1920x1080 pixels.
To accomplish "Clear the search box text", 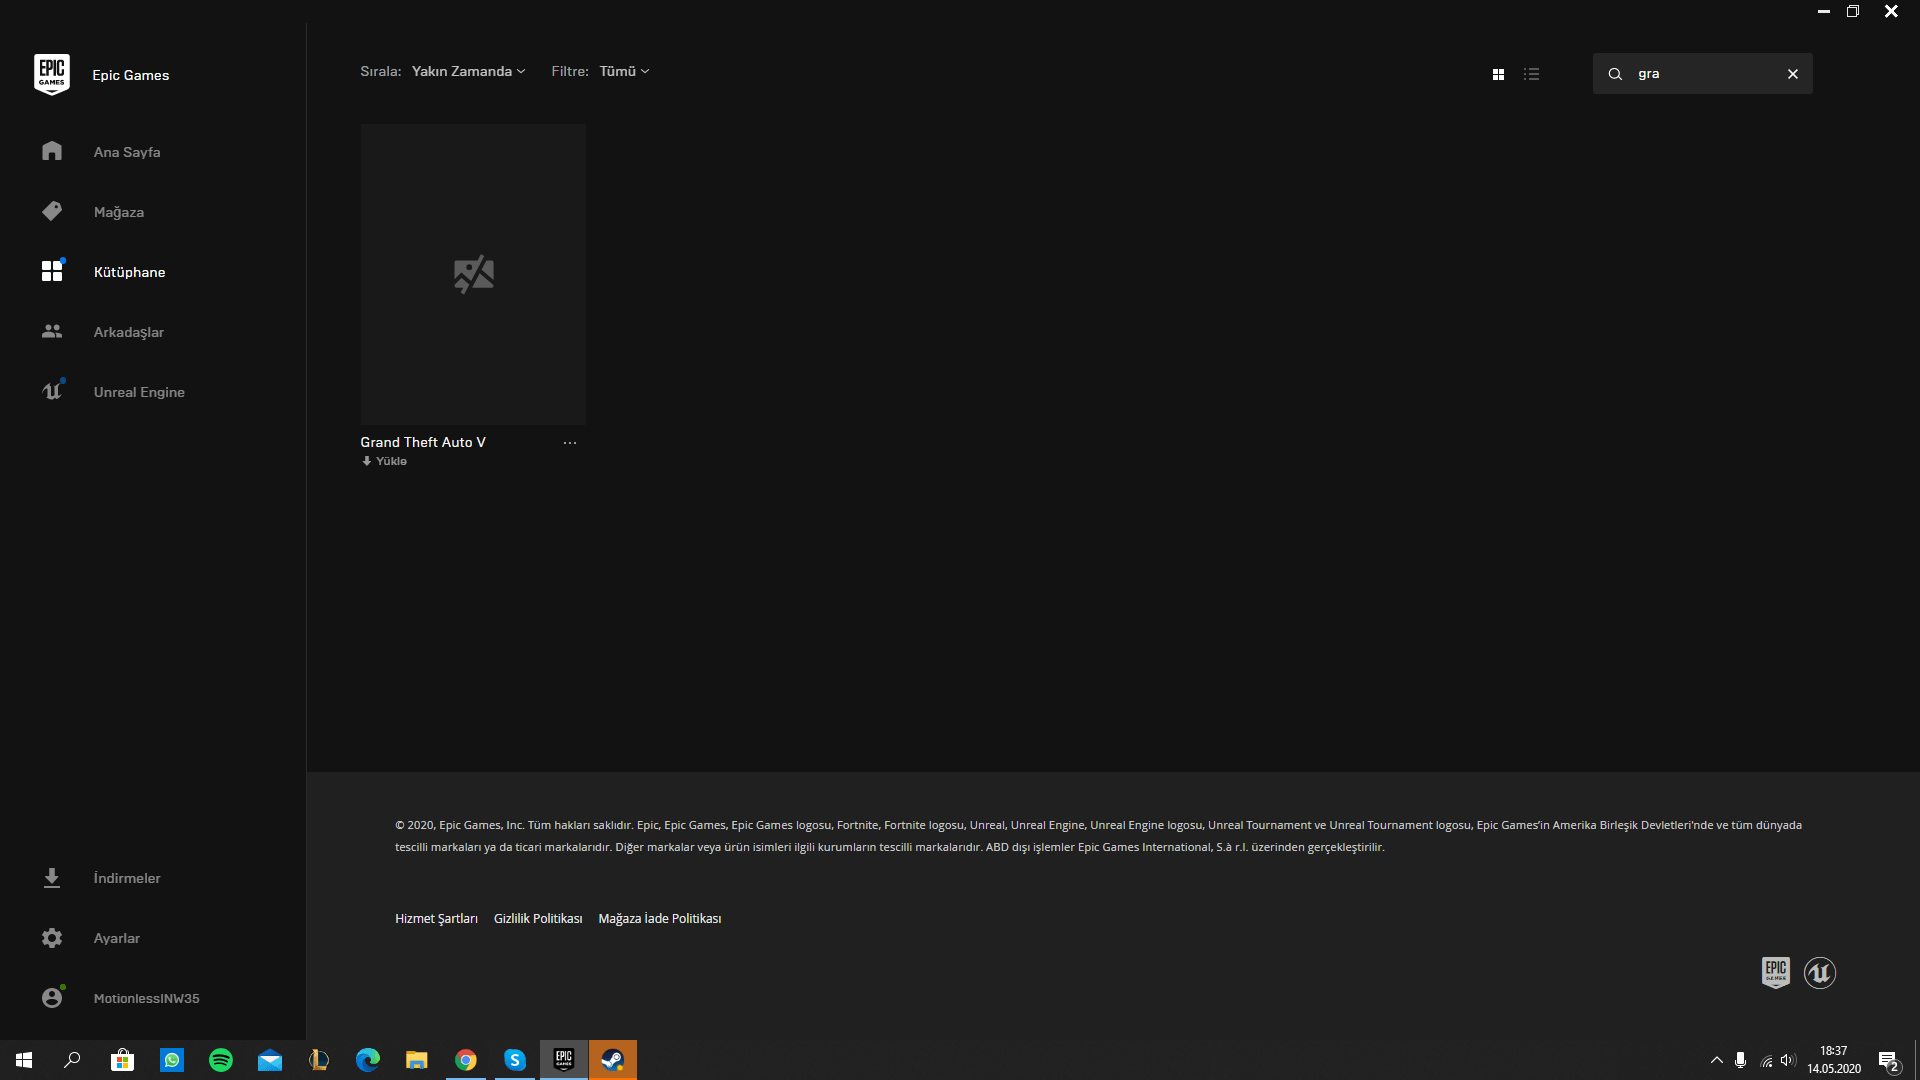I will [x=1792, y=74].
